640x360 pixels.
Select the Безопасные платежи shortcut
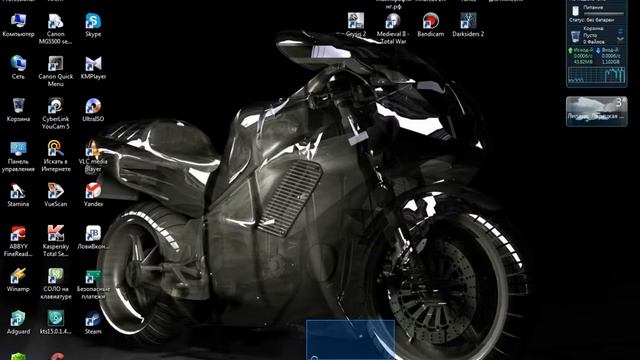(93, 284)
